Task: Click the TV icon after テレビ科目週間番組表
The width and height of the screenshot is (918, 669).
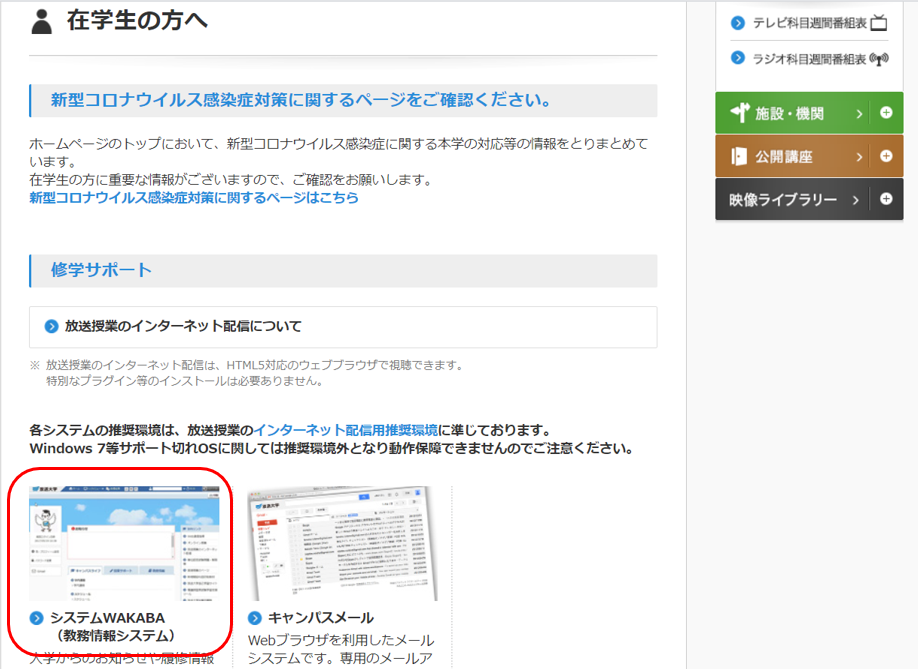Action: (x=879, y=23)
